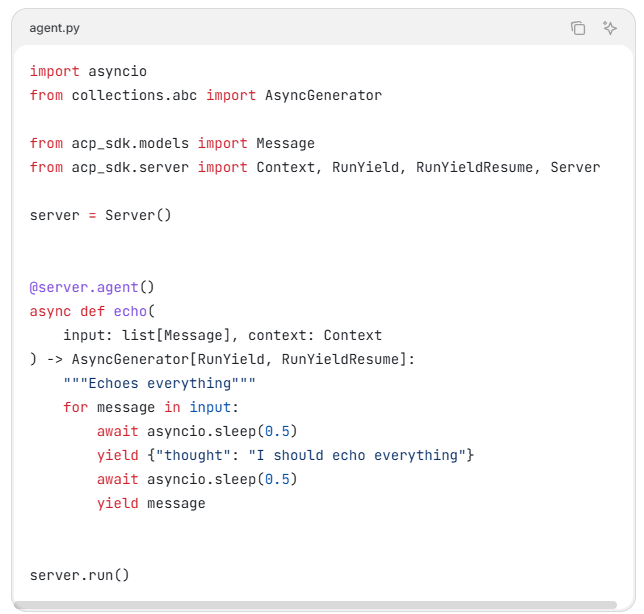The width and height of the screenshot is (644, 614).
Task: Click the @server.agent decorator
Action: pos(84,287)
